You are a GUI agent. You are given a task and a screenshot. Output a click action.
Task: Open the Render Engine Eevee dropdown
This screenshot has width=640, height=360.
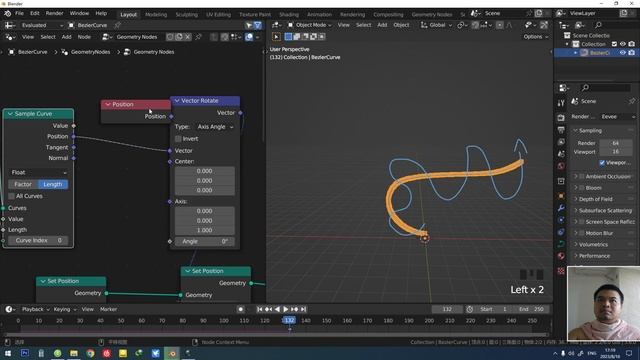point(618,117)
